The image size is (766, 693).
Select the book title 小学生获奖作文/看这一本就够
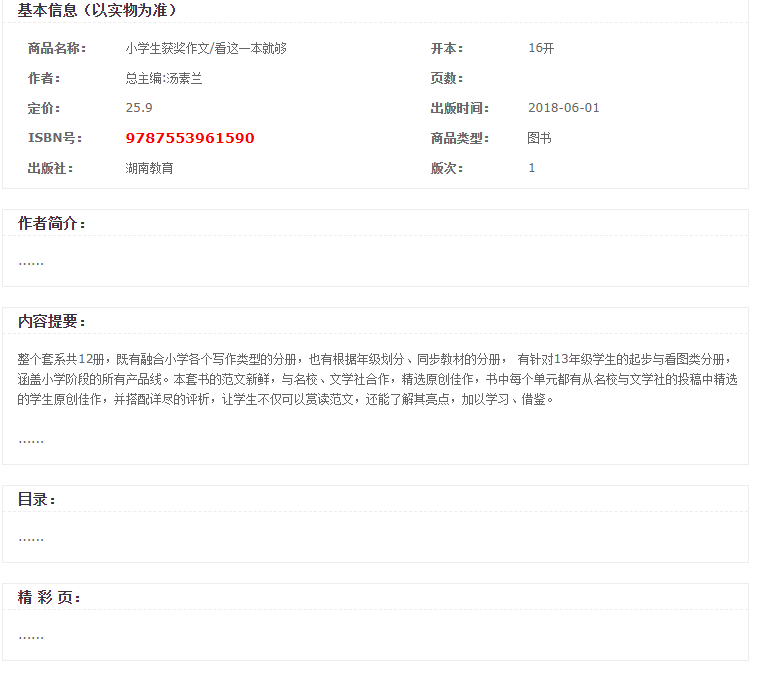206,48
